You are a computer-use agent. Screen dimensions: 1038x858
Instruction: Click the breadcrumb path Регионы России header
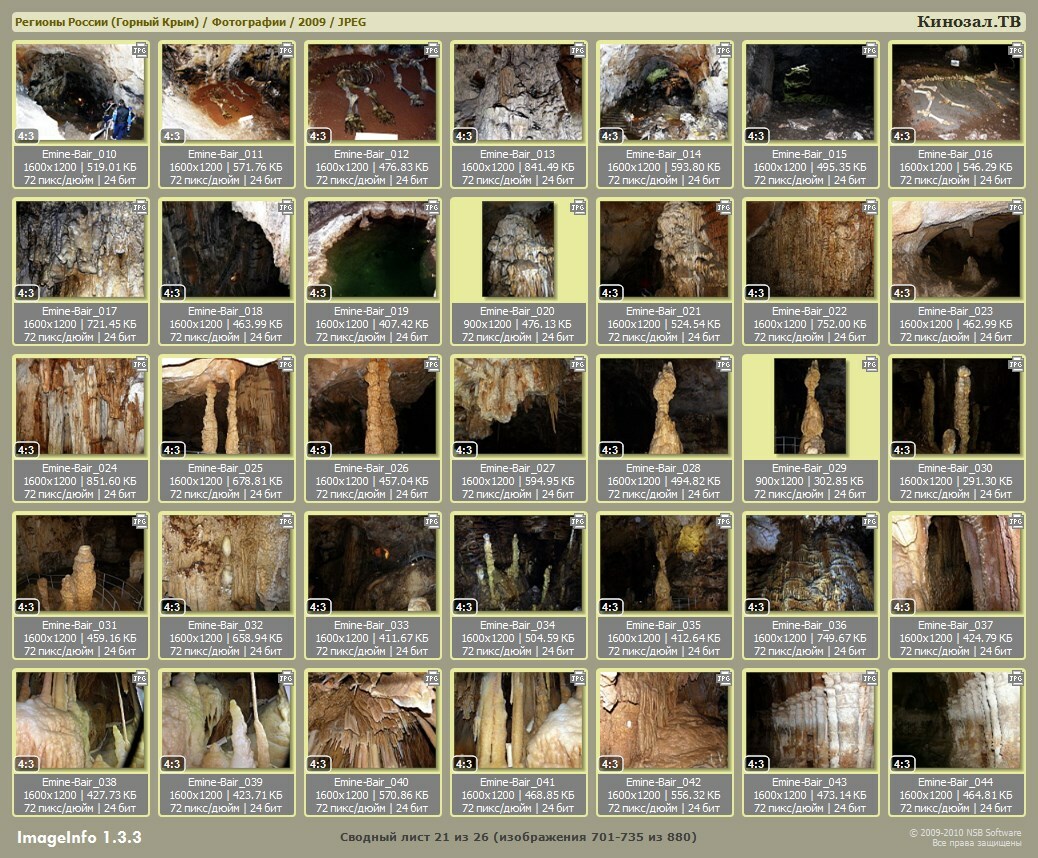coord(190,22)
